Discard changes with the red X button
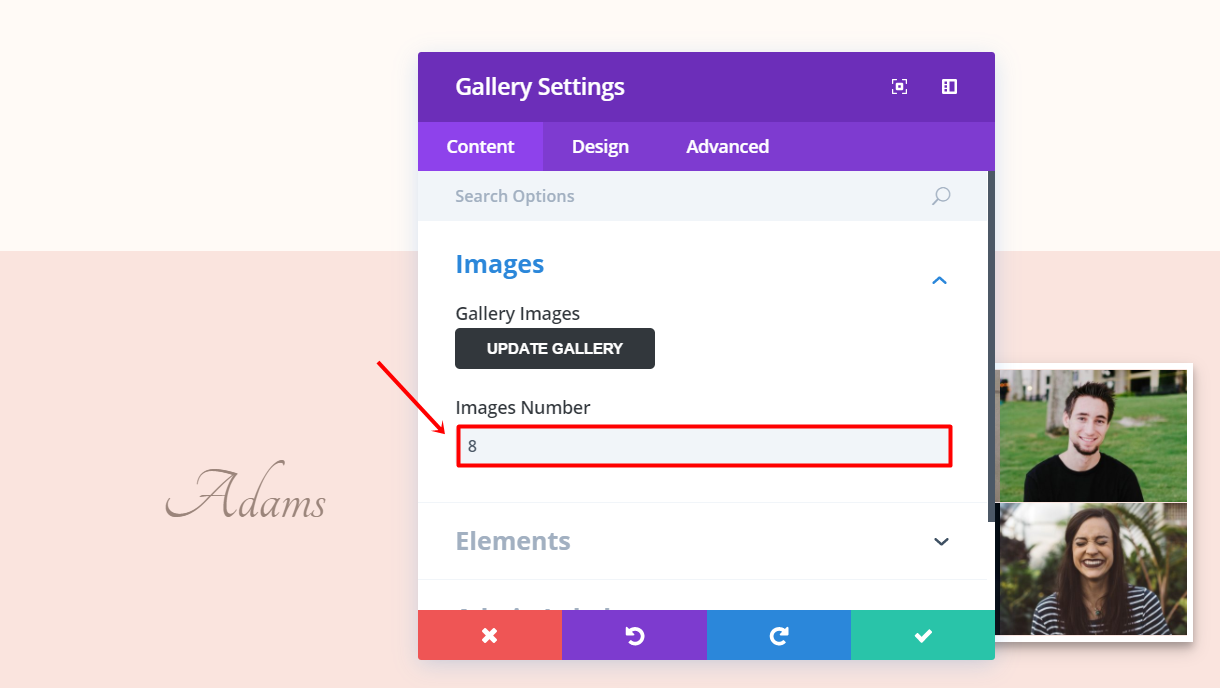 489,635
